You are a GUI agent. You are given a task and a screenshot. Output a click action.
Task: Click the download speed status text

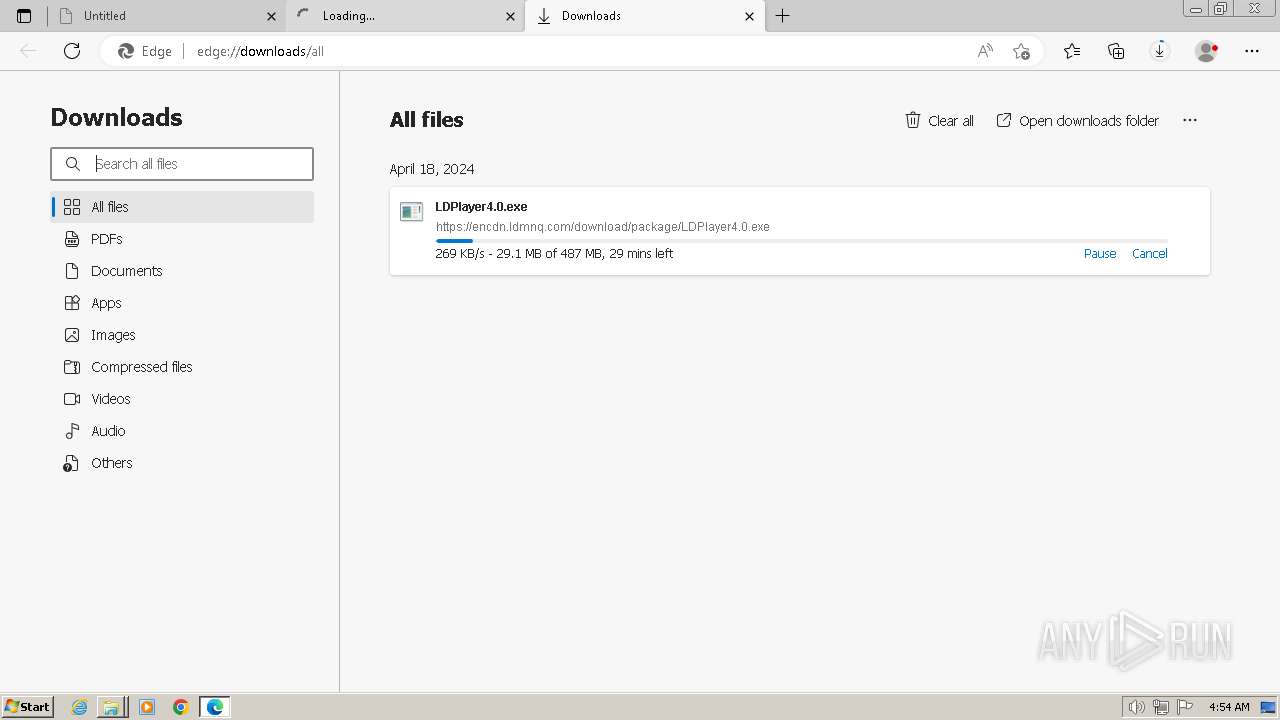pos(554,254)
